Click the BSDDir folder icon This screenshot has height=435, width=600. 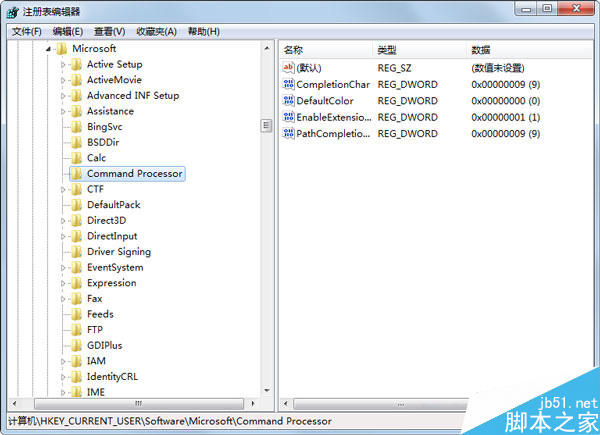pos(77,142)
